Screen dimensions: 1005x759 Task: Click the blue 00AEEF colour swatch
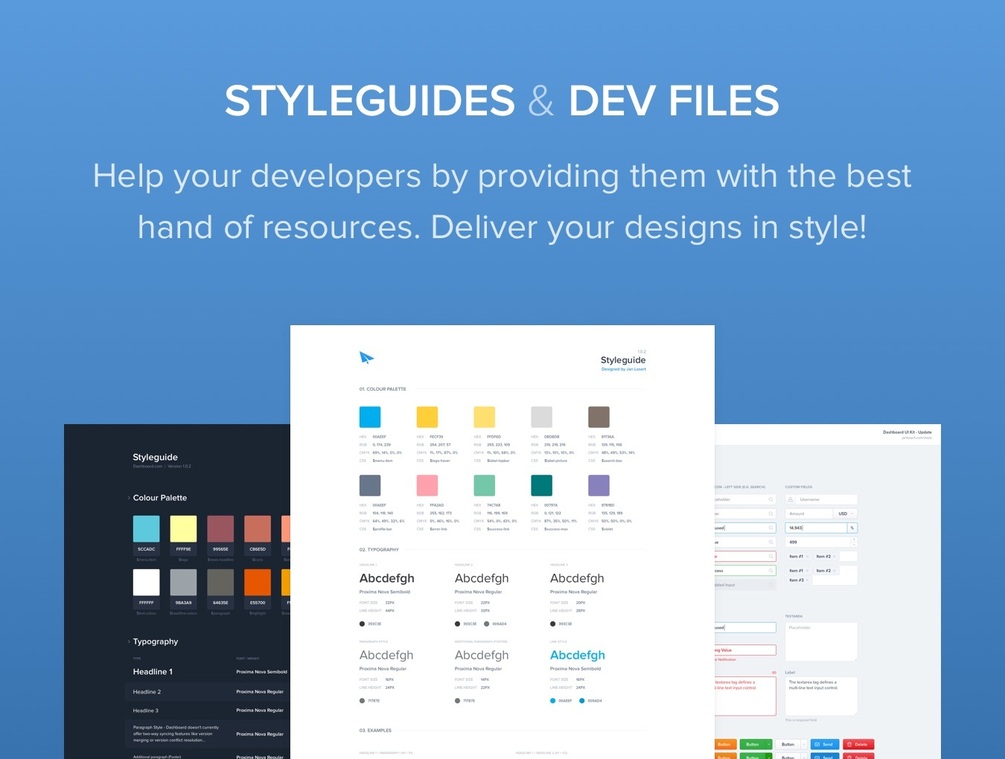[x=370, y=417]
